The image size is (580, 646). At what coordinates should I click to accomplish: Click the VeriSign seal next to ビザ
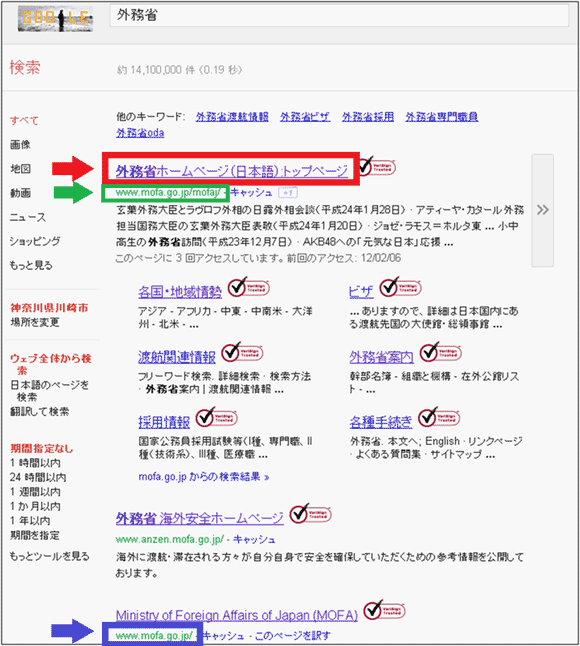tap(400, 287)
